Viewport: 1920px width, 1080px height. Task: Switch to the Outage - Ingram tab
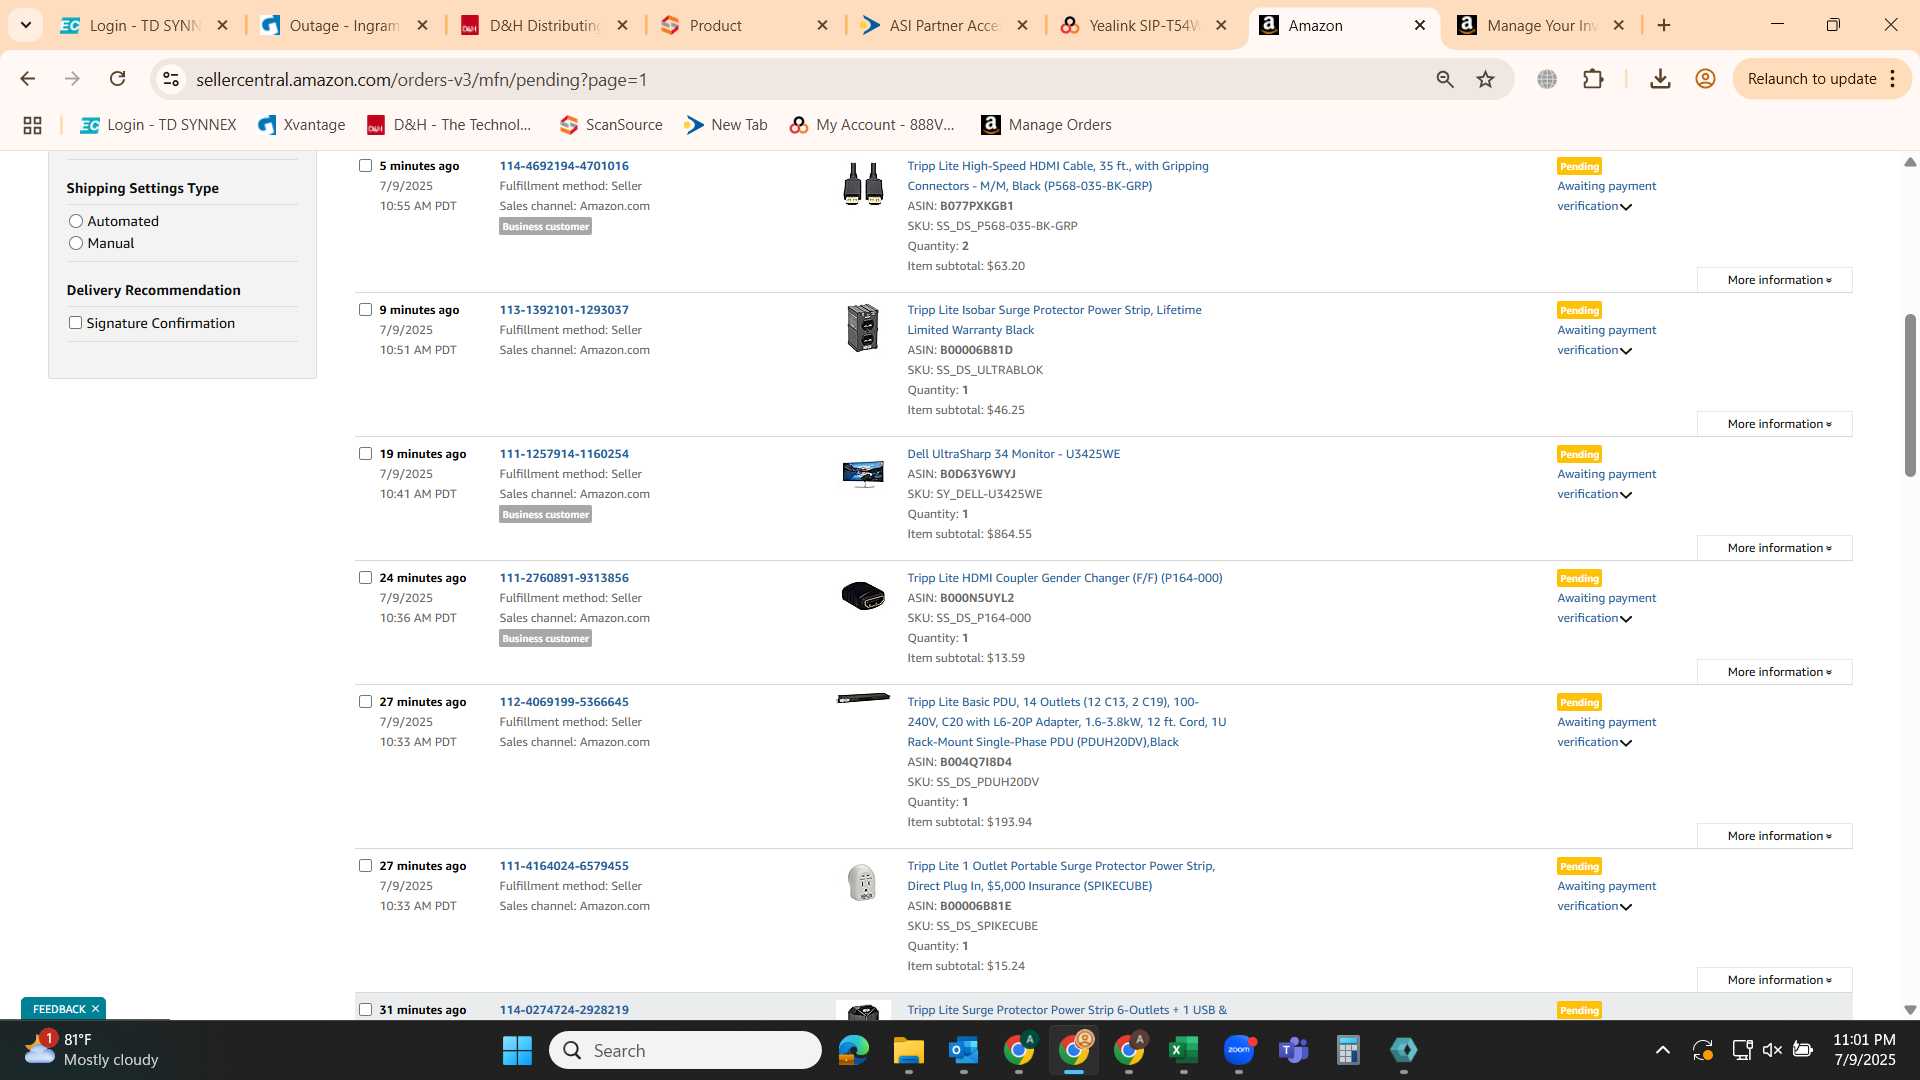pyautogui.click(x=343, y=25)
